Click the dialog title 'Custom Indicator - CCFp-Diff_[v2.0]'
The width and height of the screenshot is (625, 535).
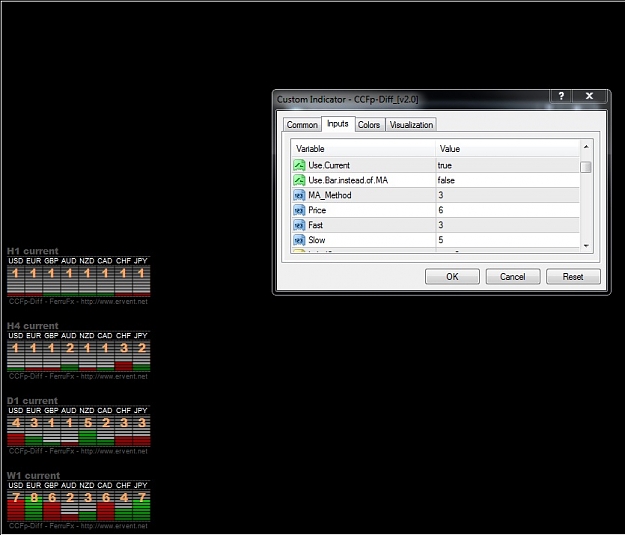pyautogui.click(x=348, y=99)
